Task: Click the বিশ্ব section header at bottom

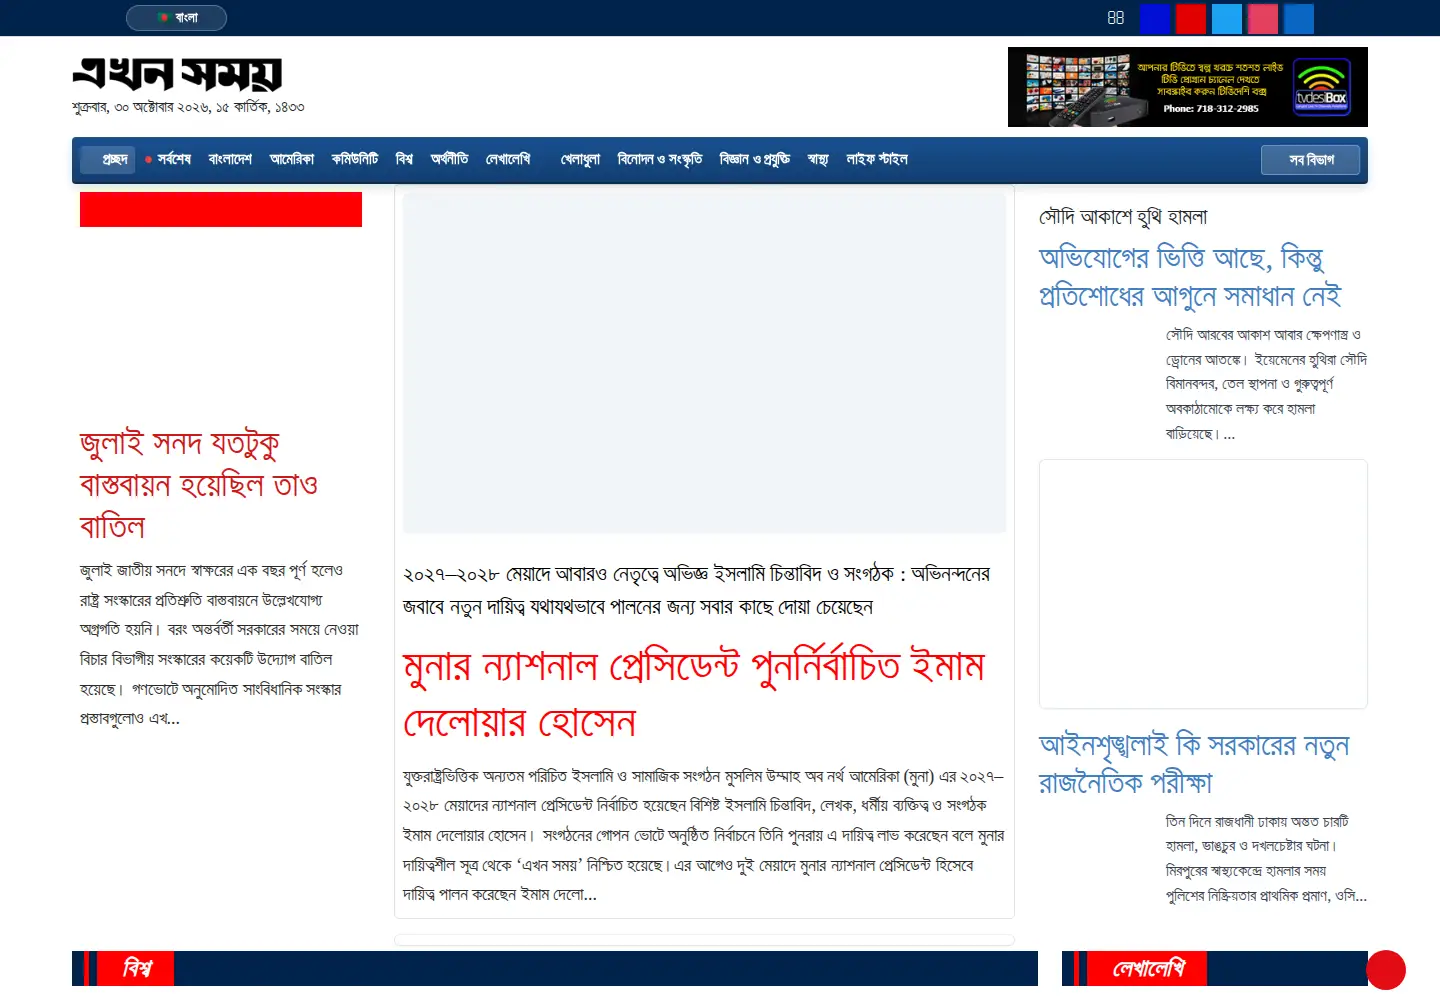Action: click(137, 968)
